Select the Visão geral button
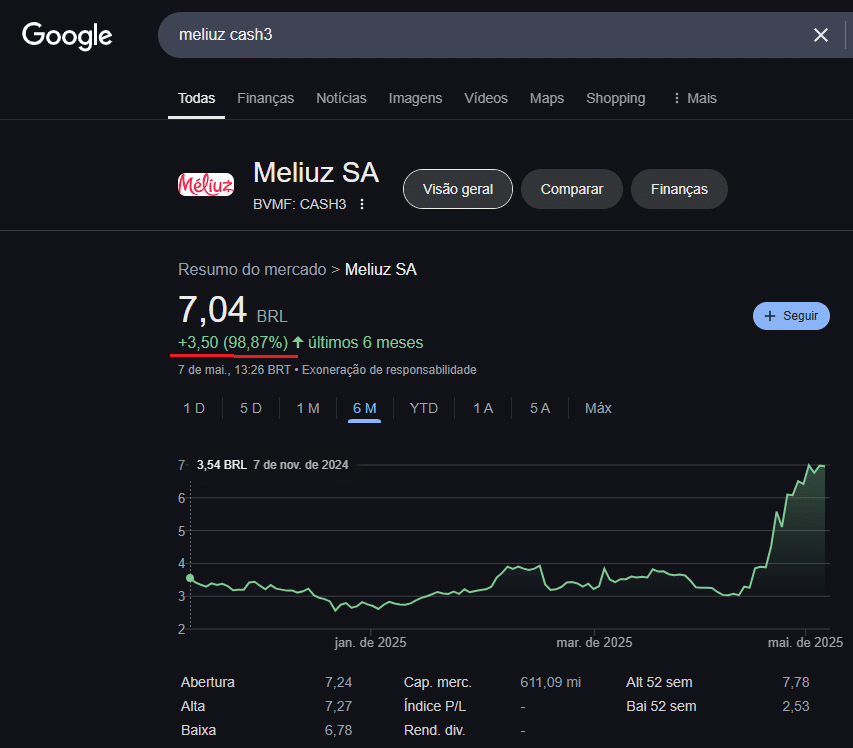The height and width of the screenshot is (748, 853). (458, 189)
